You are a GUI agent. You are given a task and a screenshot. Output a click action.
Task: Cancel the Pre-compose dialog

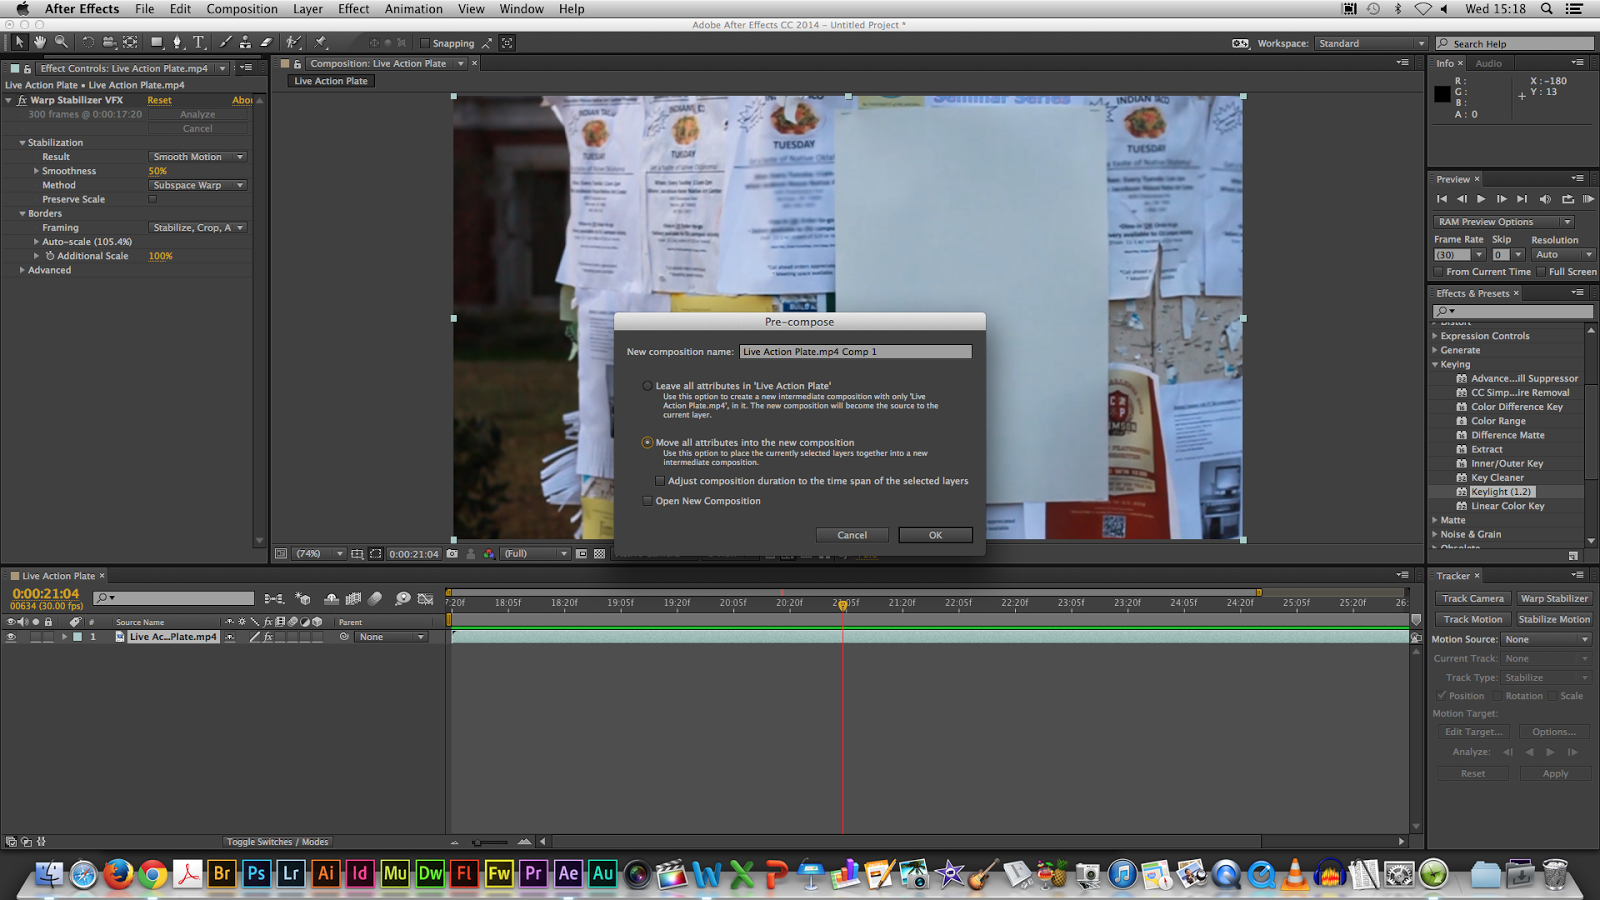click(852, 535)
